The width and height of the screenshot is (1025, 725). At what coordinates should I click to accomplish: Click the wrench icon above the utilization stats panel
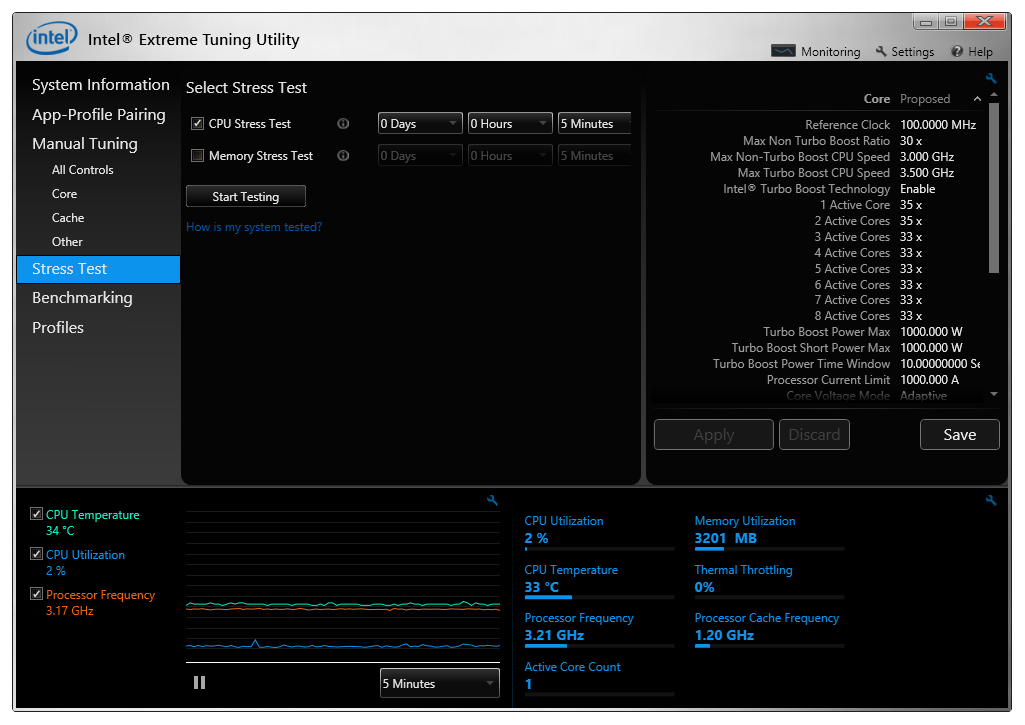pos(991,501)
